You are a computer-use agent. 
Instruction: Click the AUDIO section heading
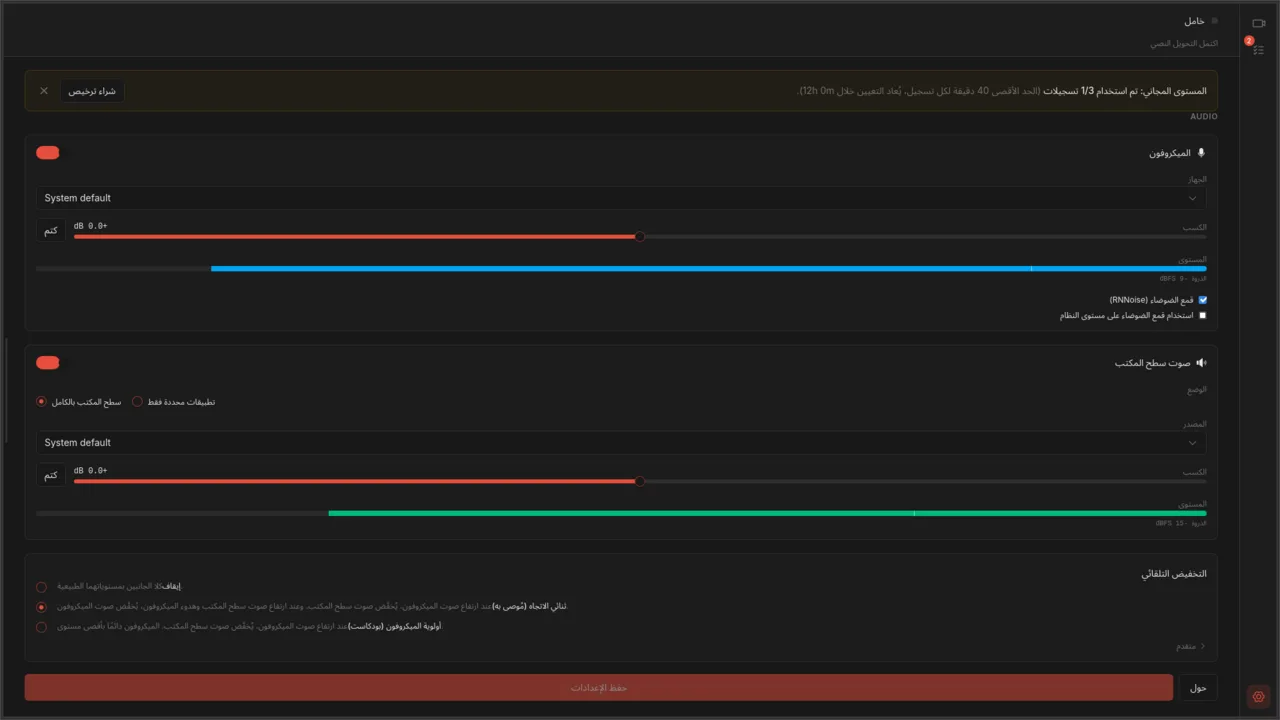(1204, 117)
